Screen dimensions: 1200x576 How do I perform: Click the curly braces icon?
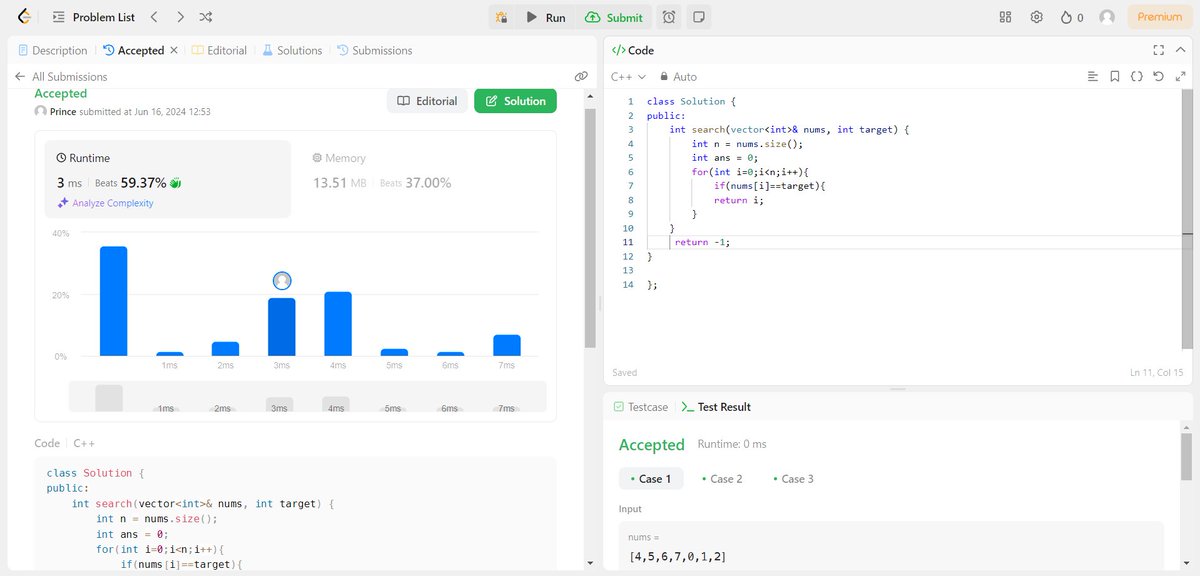(x=1137, y=76)
